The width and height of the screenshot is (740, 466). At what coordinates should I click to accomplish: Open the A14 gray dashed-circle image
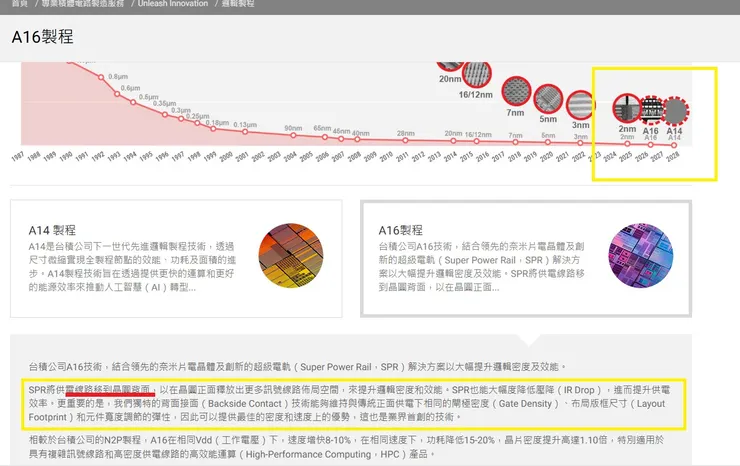click(675, 111)
